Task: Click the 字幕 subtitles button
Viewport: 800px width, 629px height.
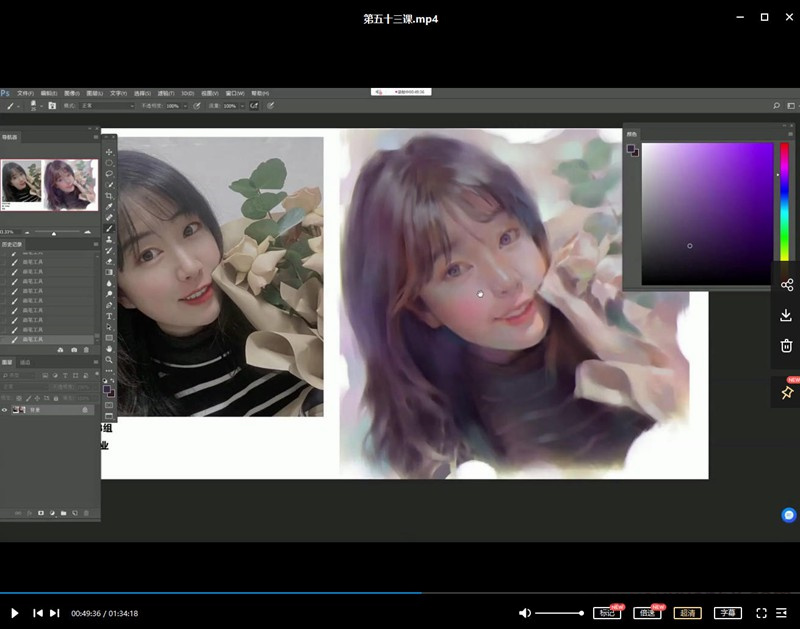Action: coord(727,613)
